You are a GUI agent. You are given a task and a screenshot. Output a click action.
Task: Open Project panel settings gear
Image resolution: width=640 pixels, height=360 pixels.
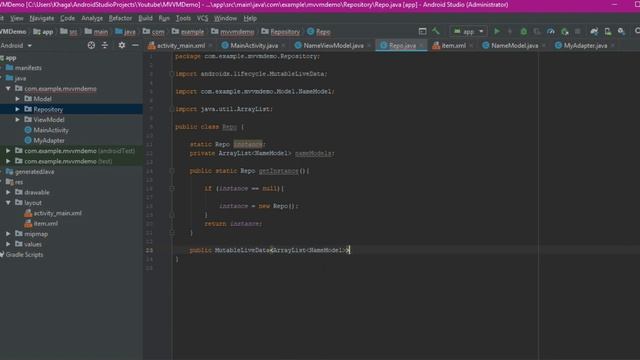[122, 45]
